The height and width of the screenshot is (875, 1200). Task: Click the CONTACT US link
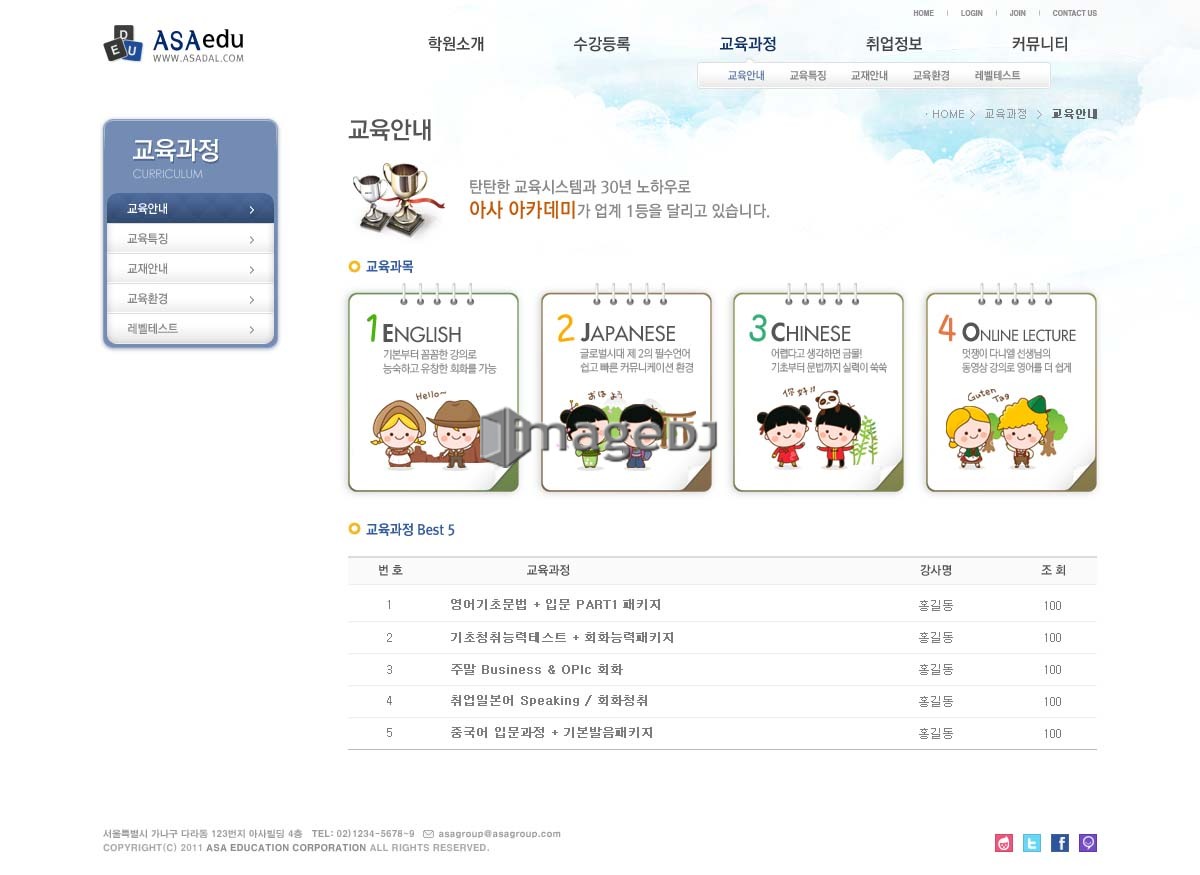point(1074,13)
